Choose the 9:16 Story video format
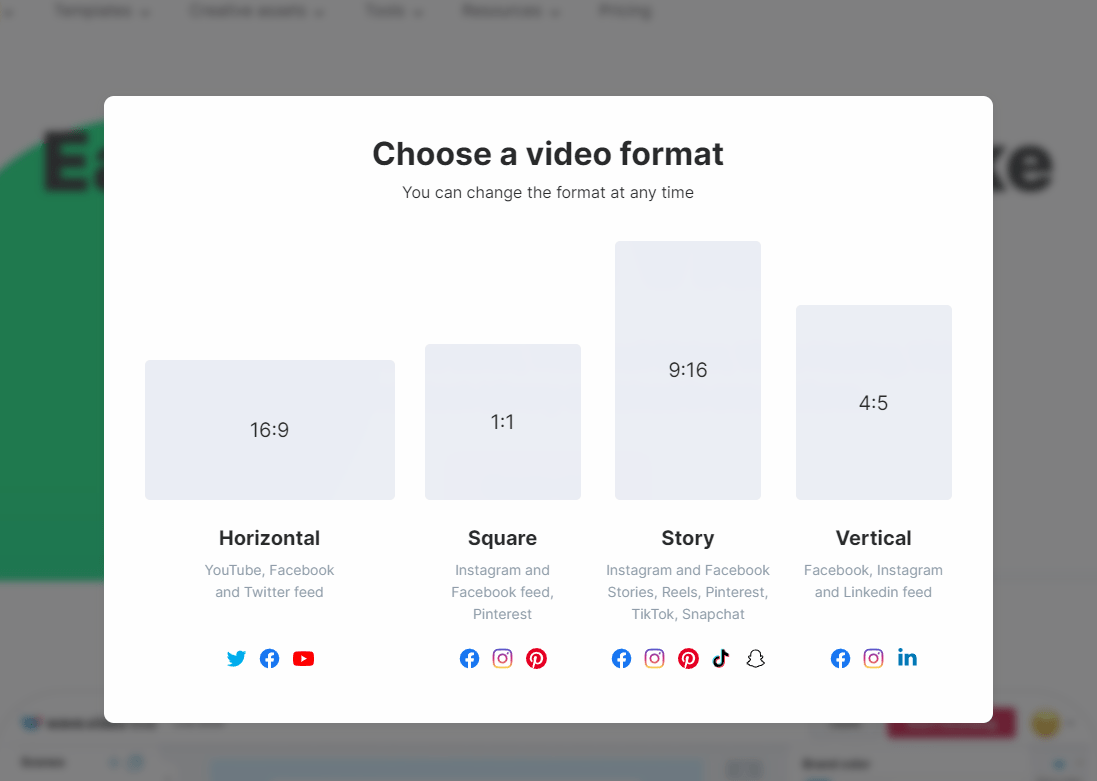This screenshot has height=781, width=1097. (687, 369)
